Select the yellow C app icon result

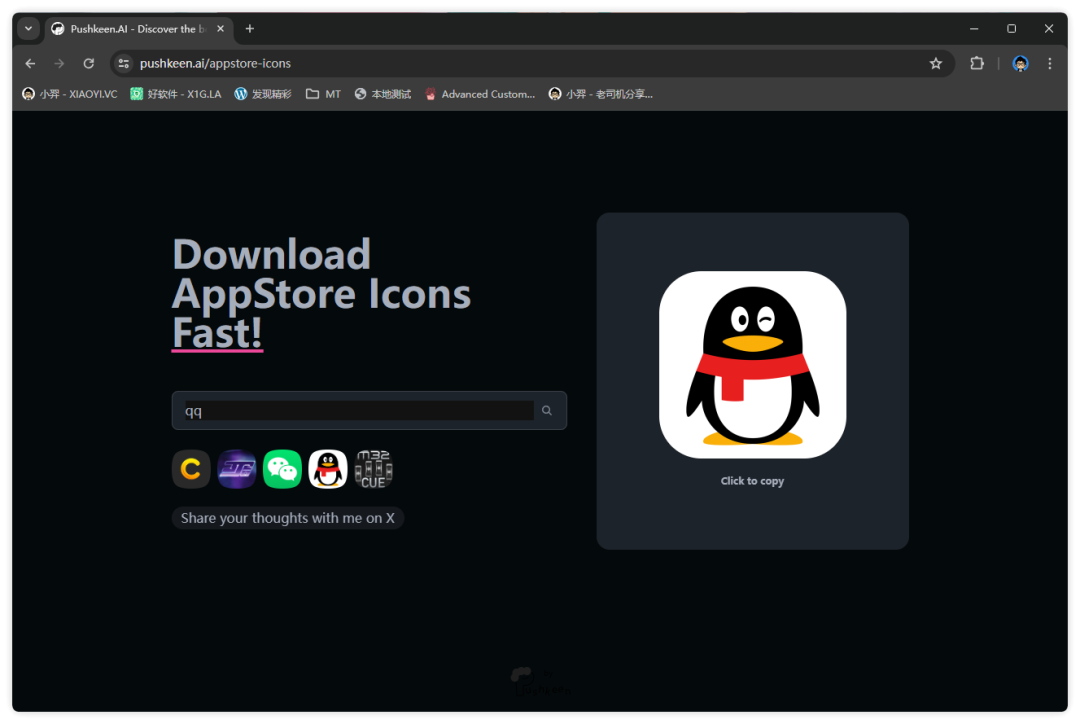click(x=191, y=469)
